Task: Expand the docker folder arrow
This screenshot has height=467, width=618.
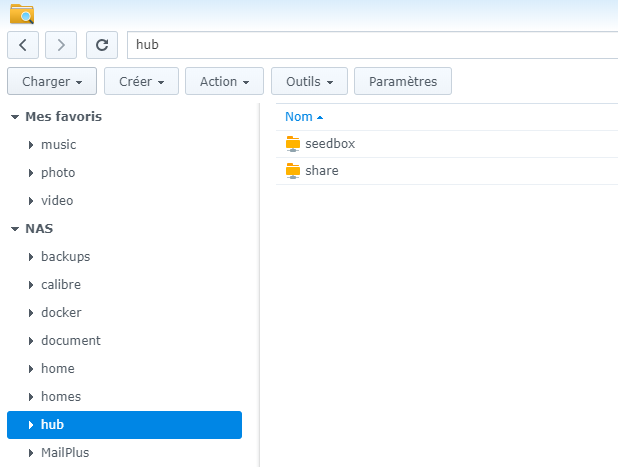Action: 31,313
